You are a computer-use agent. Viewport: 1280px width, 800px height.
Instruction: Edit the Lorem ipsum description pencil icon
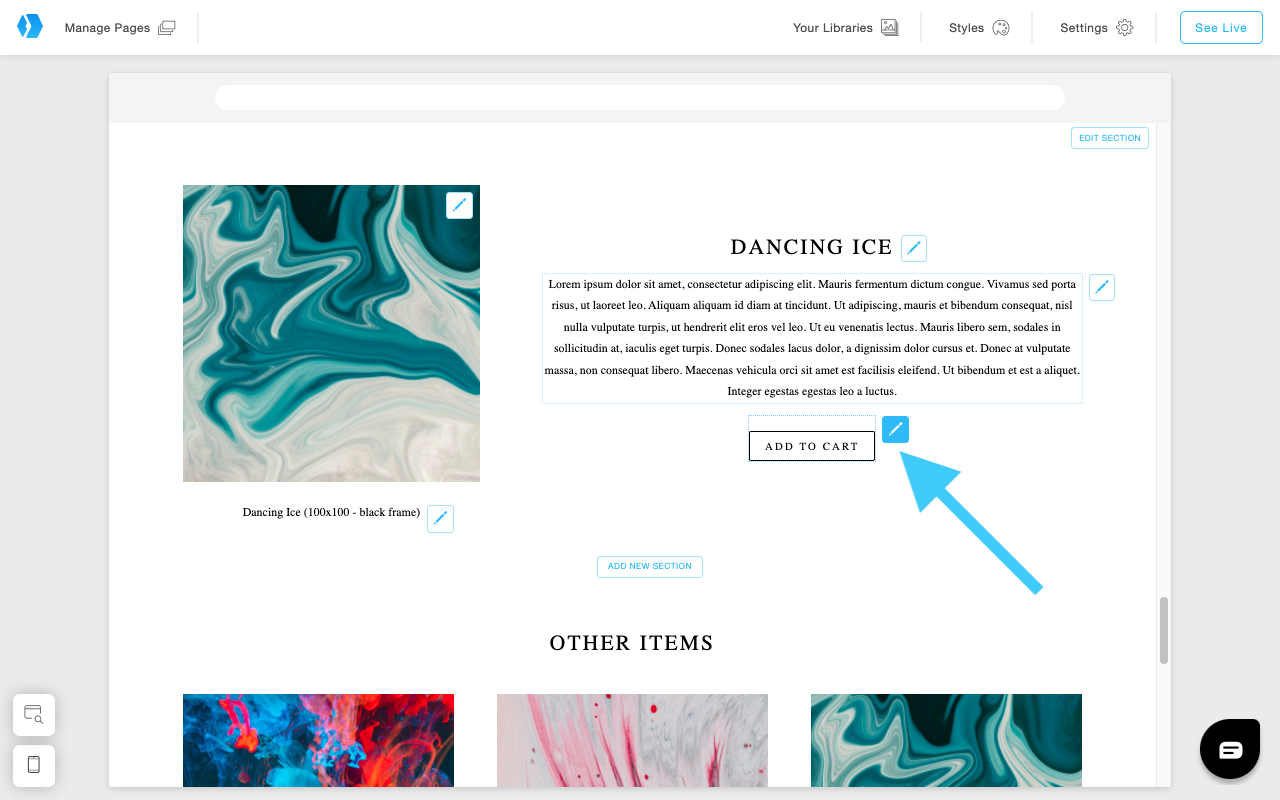(1101, 288)
